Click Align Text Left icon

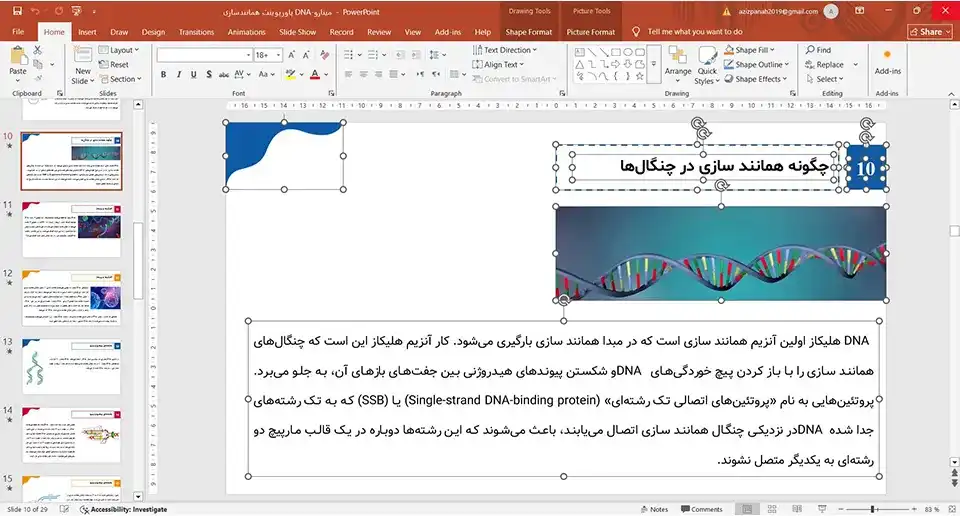348,74
